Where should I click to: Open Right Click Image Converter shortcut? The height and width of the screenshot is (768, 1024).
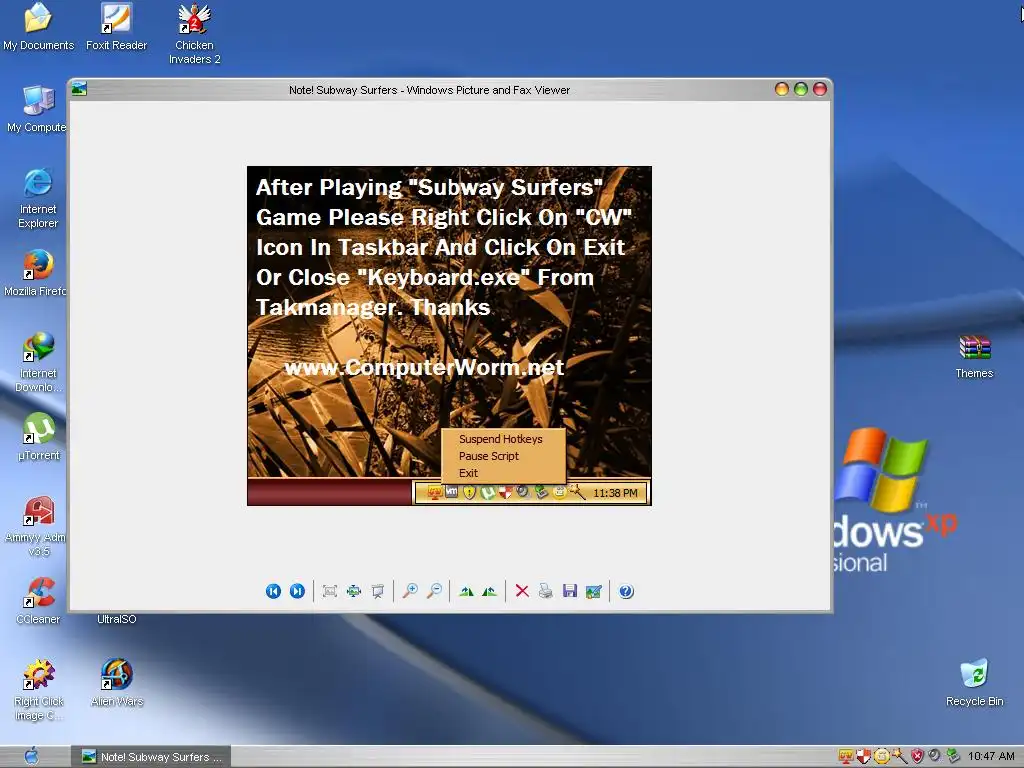[x=39, y=690]
